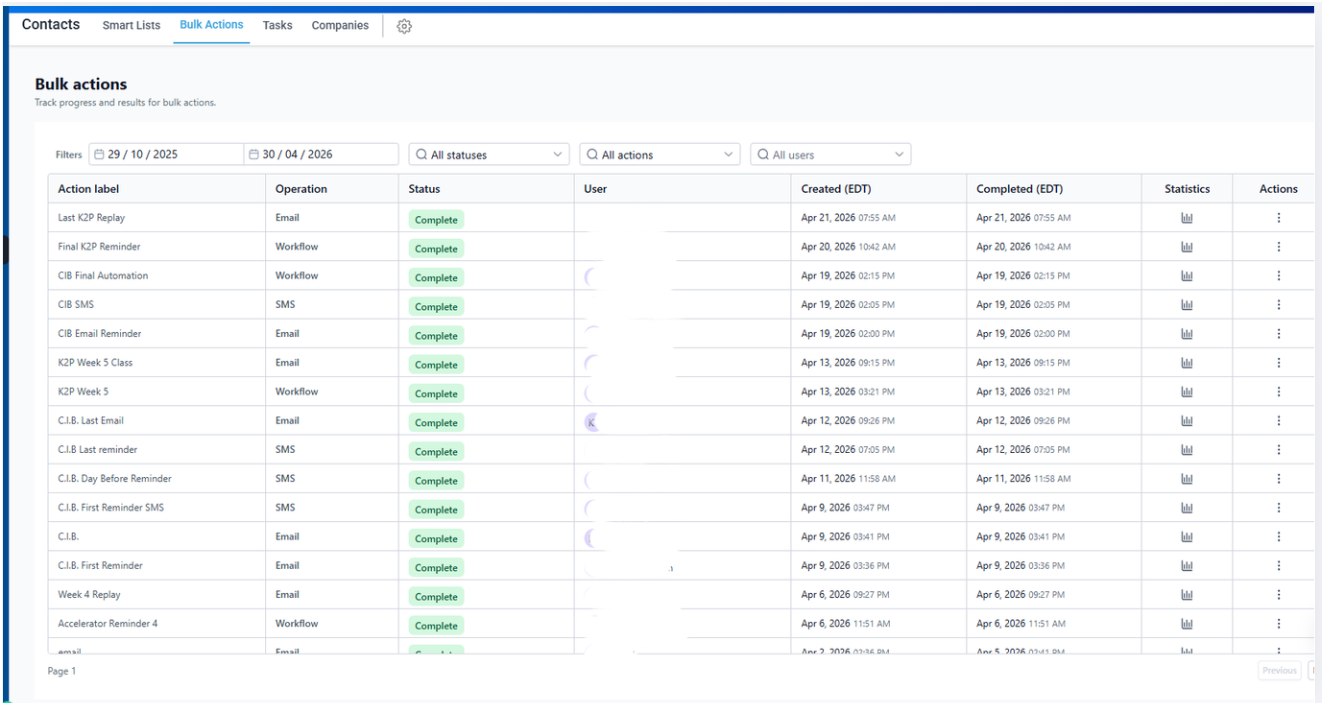Viewport: 1324px width, 705px height.
Task: Open actions menu for C.I.B. Last Email
Action: [x=1278, y=421]
